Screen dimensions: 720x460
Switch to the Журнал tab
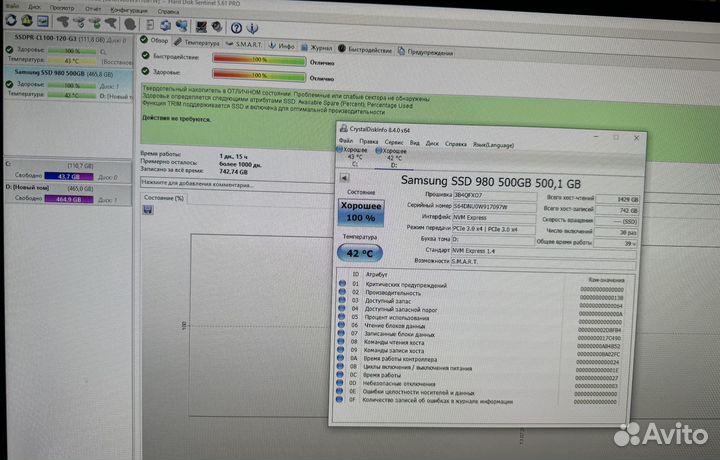pos(316,47)
